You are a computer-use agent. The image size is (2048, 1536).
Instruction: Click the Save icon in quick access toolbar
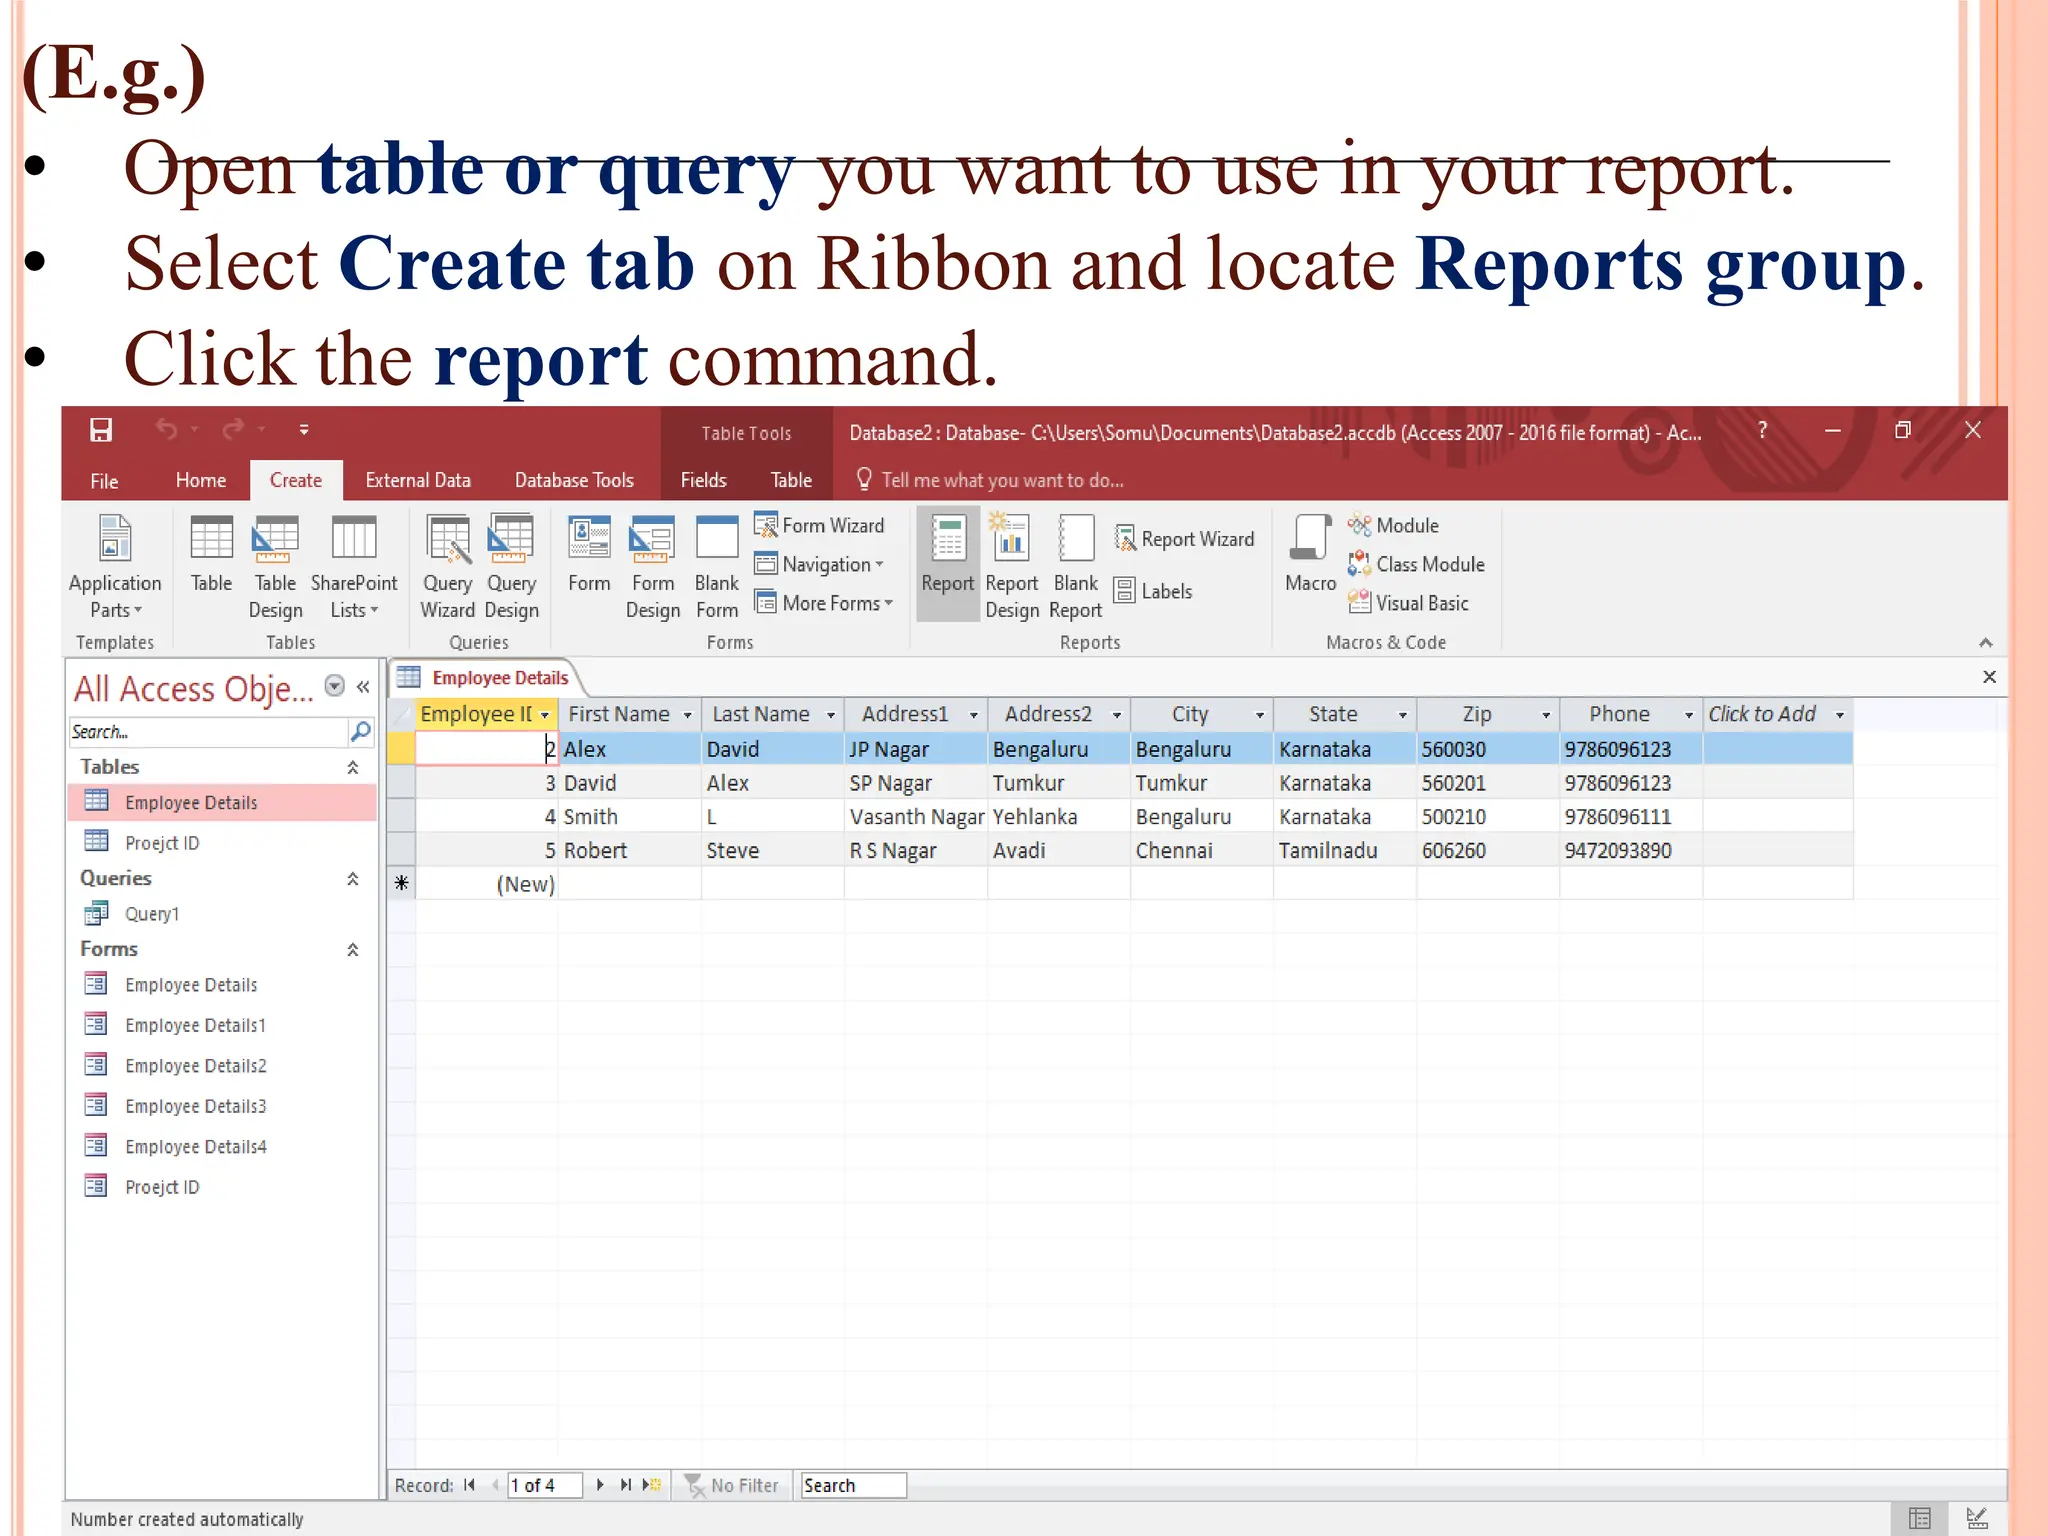[101, 430]
